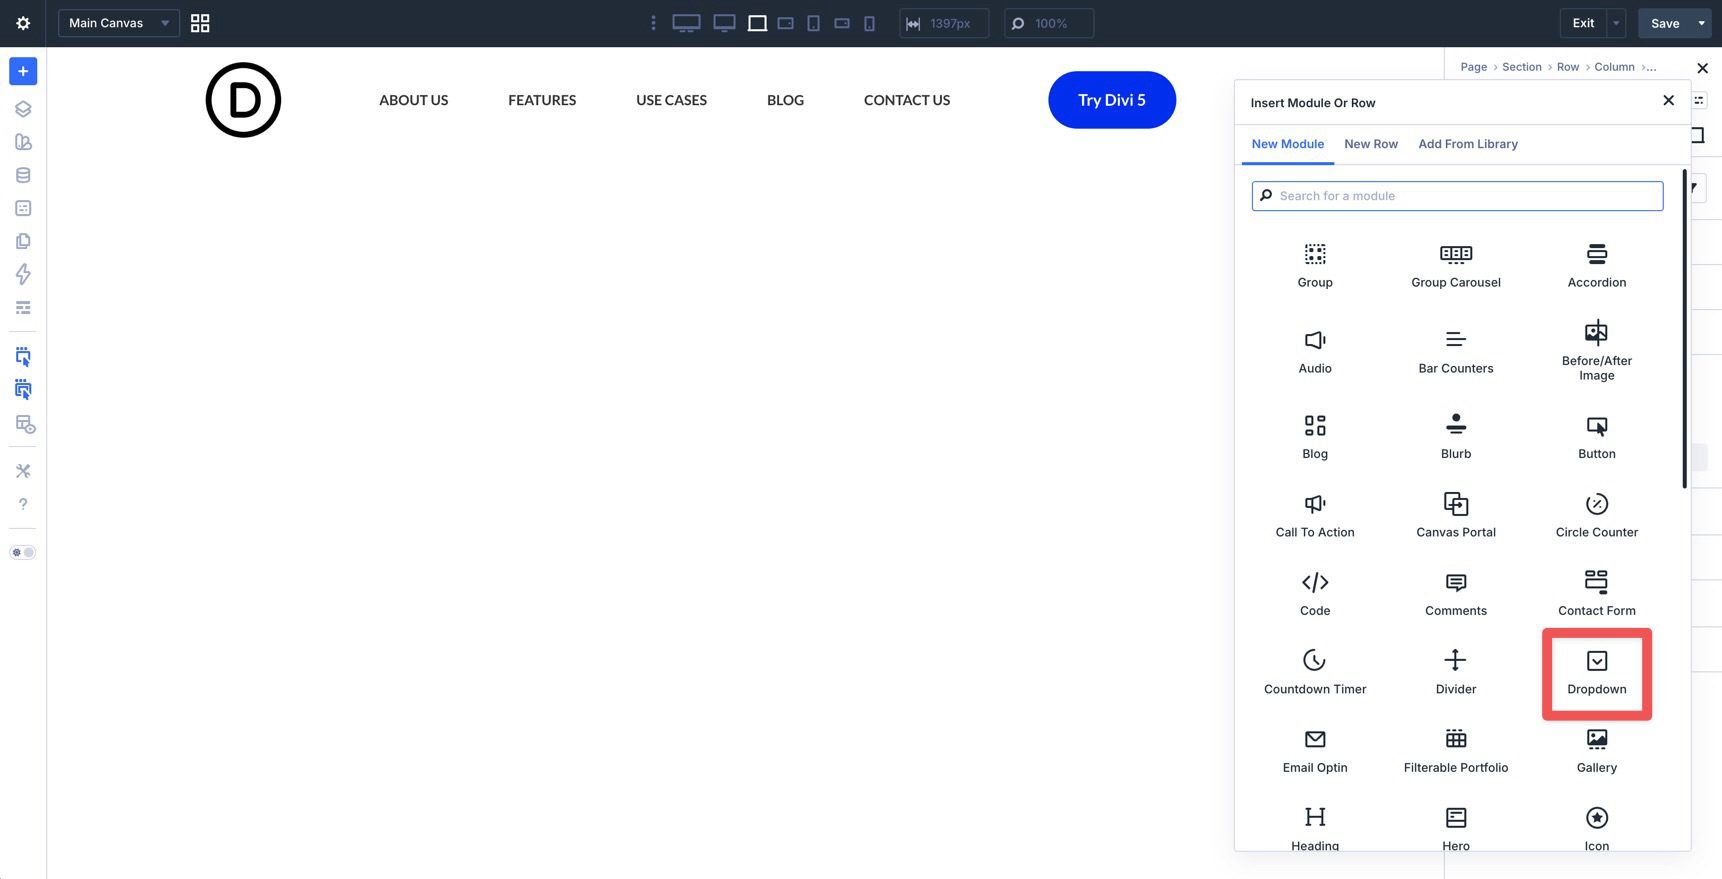Insert the Blurb module
The image size is (1722, 879).
[x=1456, y=437]
